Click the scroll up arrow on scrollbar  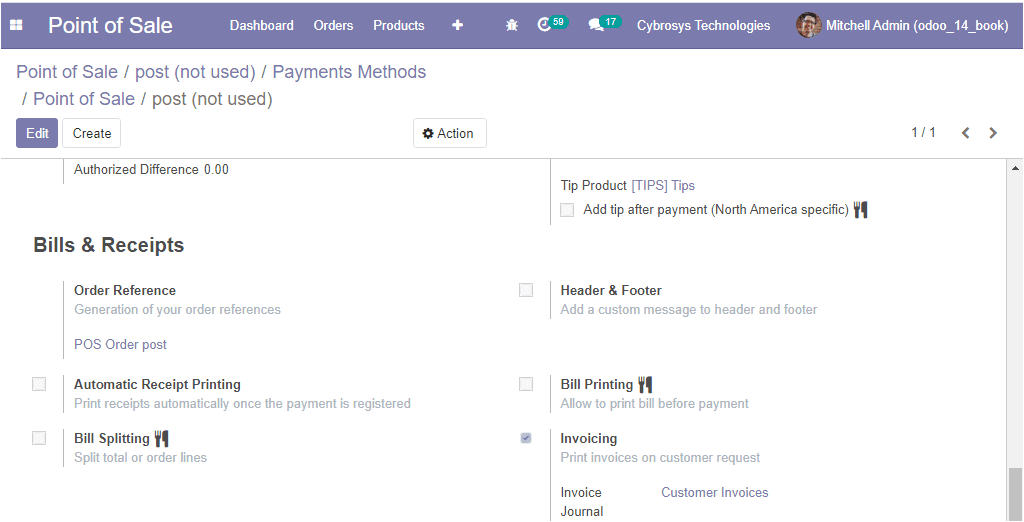1016,169
